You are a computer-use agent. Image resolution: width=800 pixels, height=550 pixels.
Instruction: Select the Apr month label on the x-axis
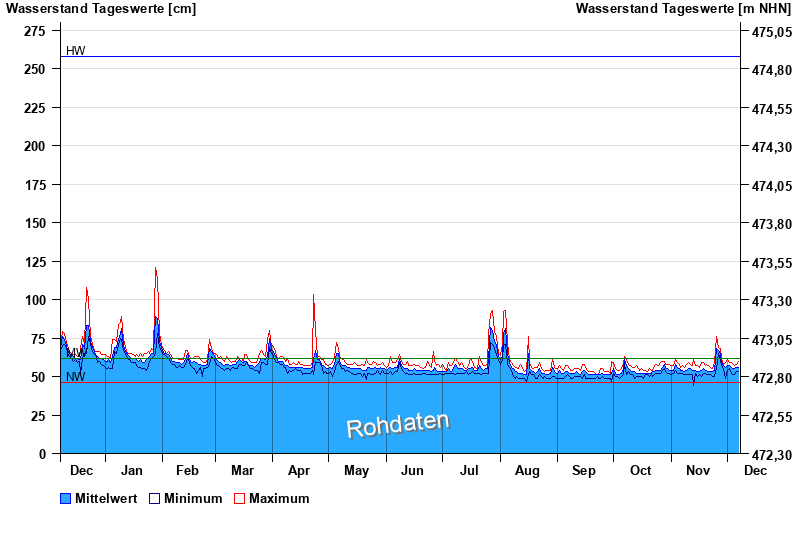[x=299, y=470]
